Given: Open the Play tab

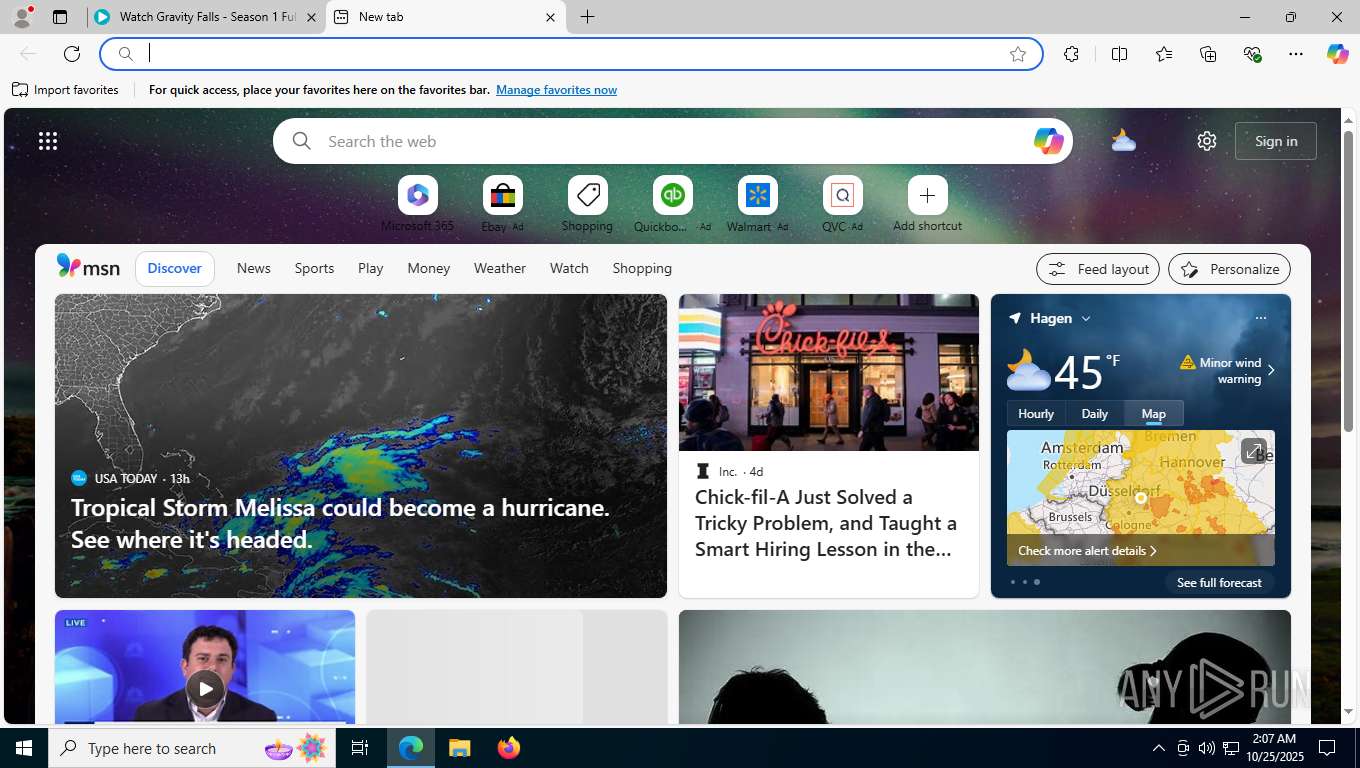Looking at the screenshot, I should (371, 268).
